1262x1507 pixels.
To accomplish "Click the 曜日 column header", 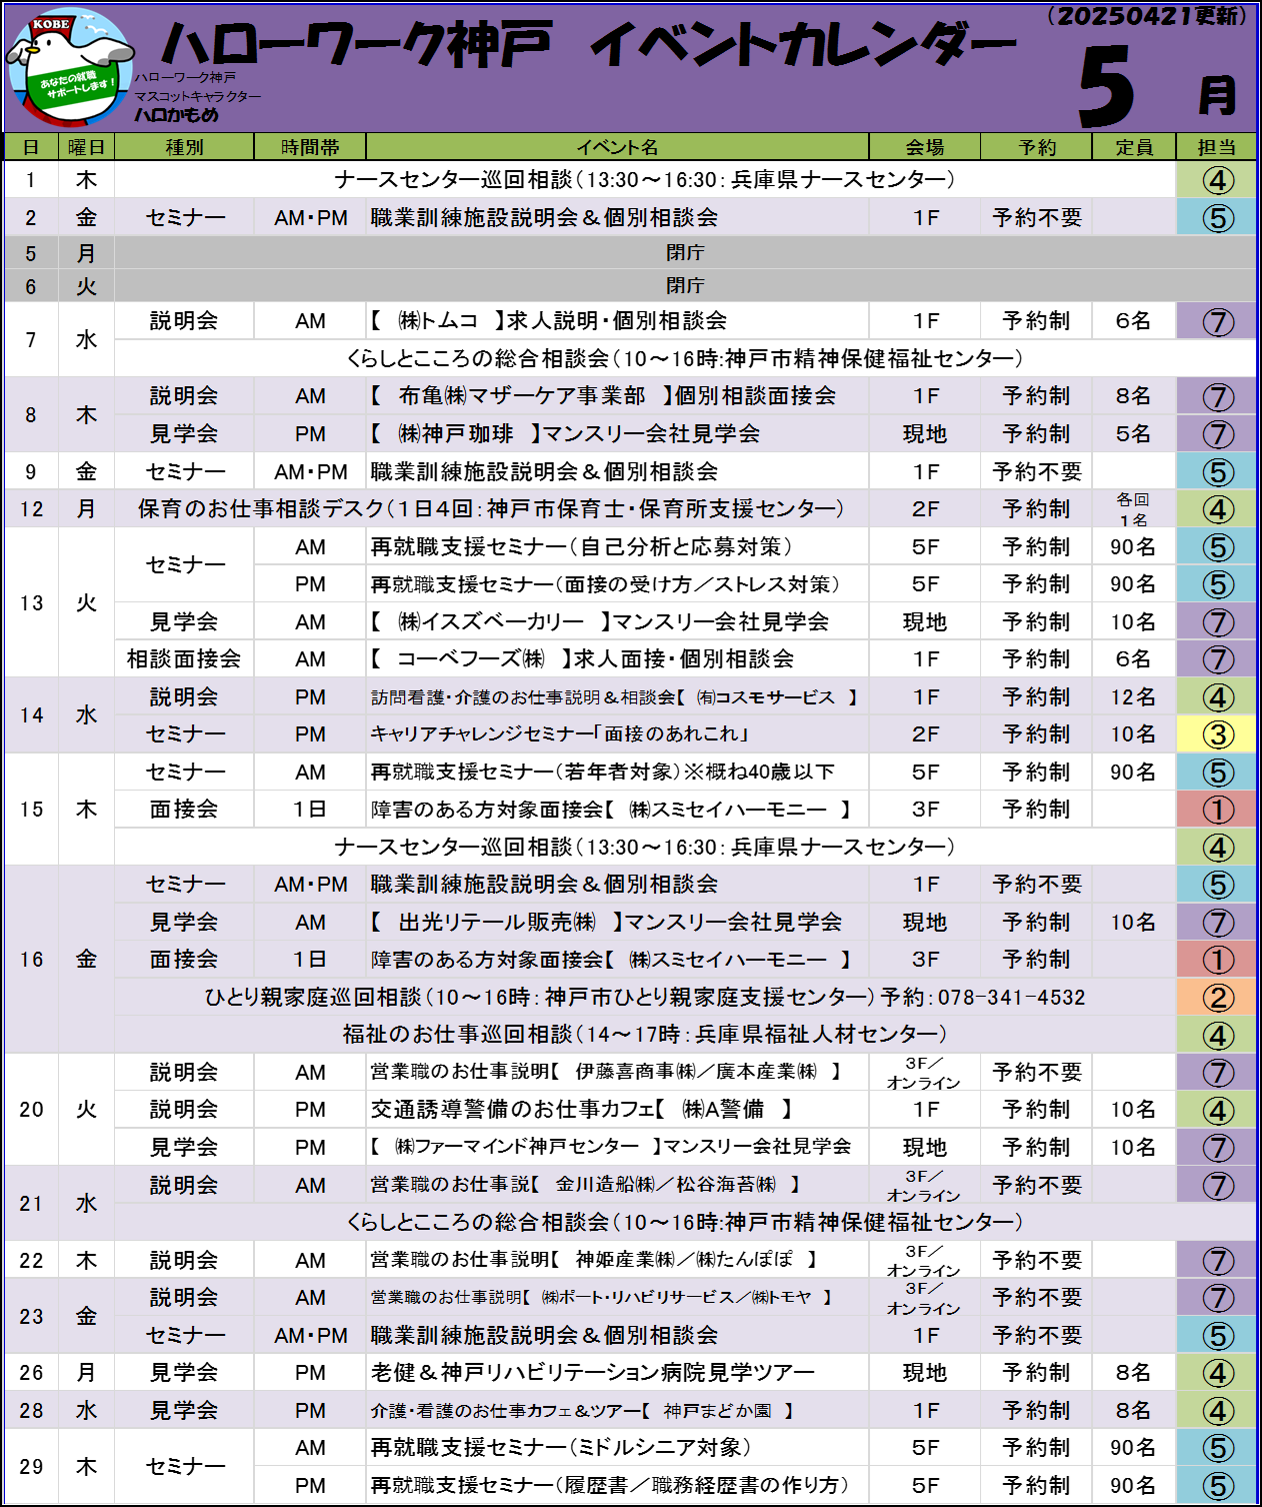I will click(86, 147).
